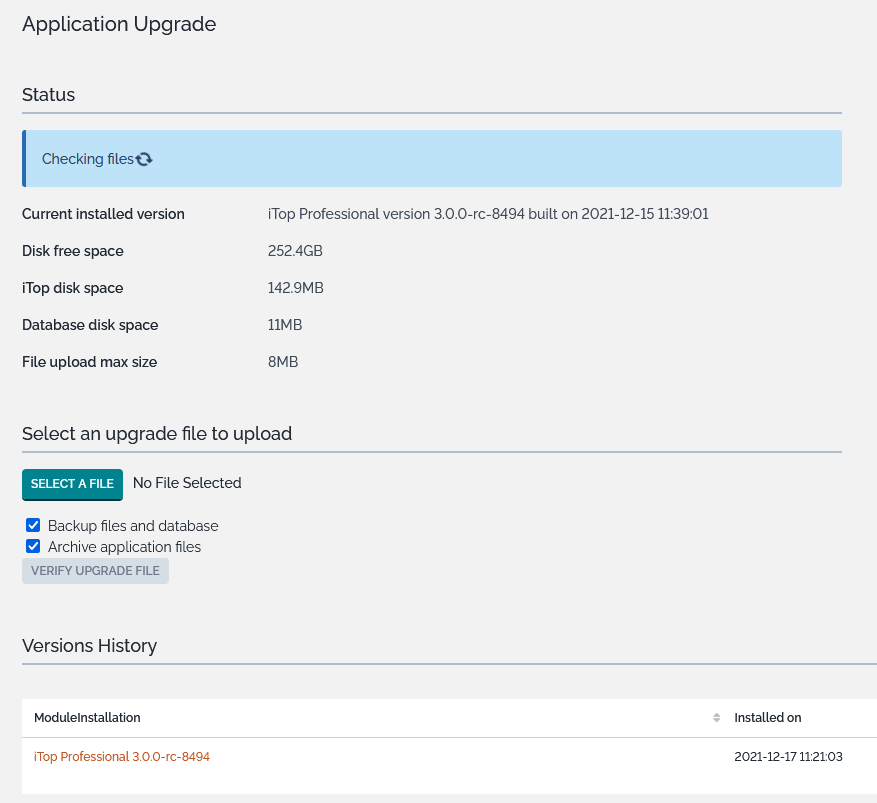Sort by the Installed on column header
This screenshot has width=877, height=803.
pos(767,718)
